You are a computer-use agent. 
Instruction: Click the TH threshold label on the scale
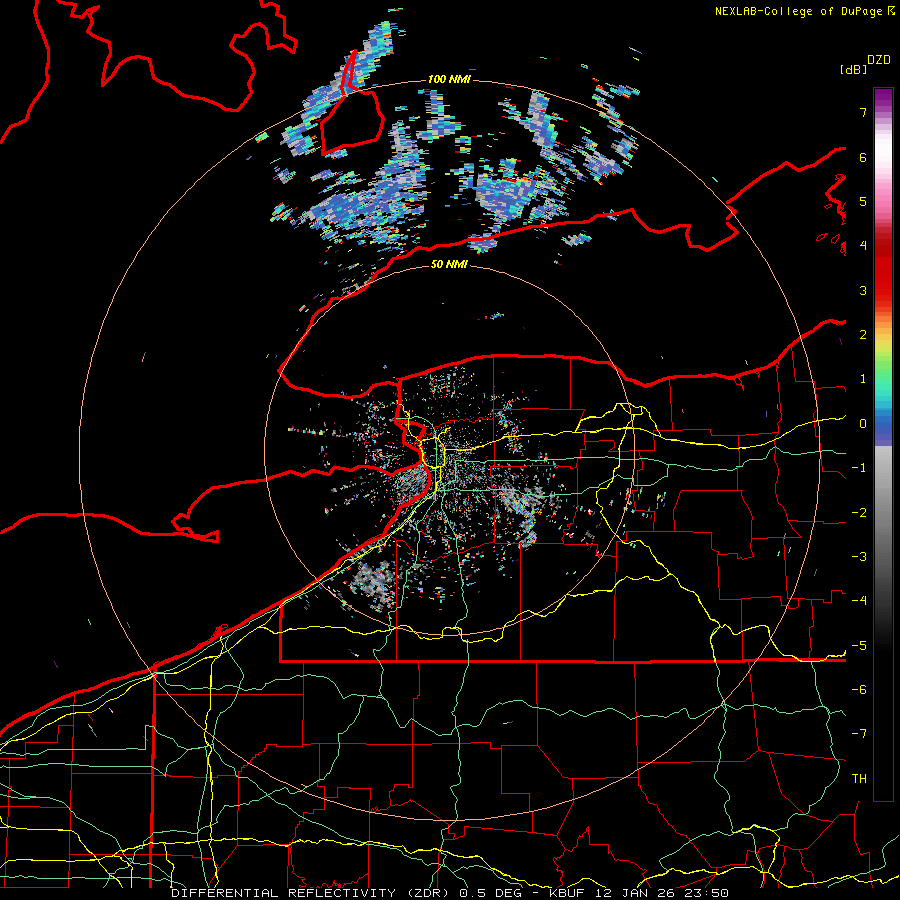[x=859, y=779]
